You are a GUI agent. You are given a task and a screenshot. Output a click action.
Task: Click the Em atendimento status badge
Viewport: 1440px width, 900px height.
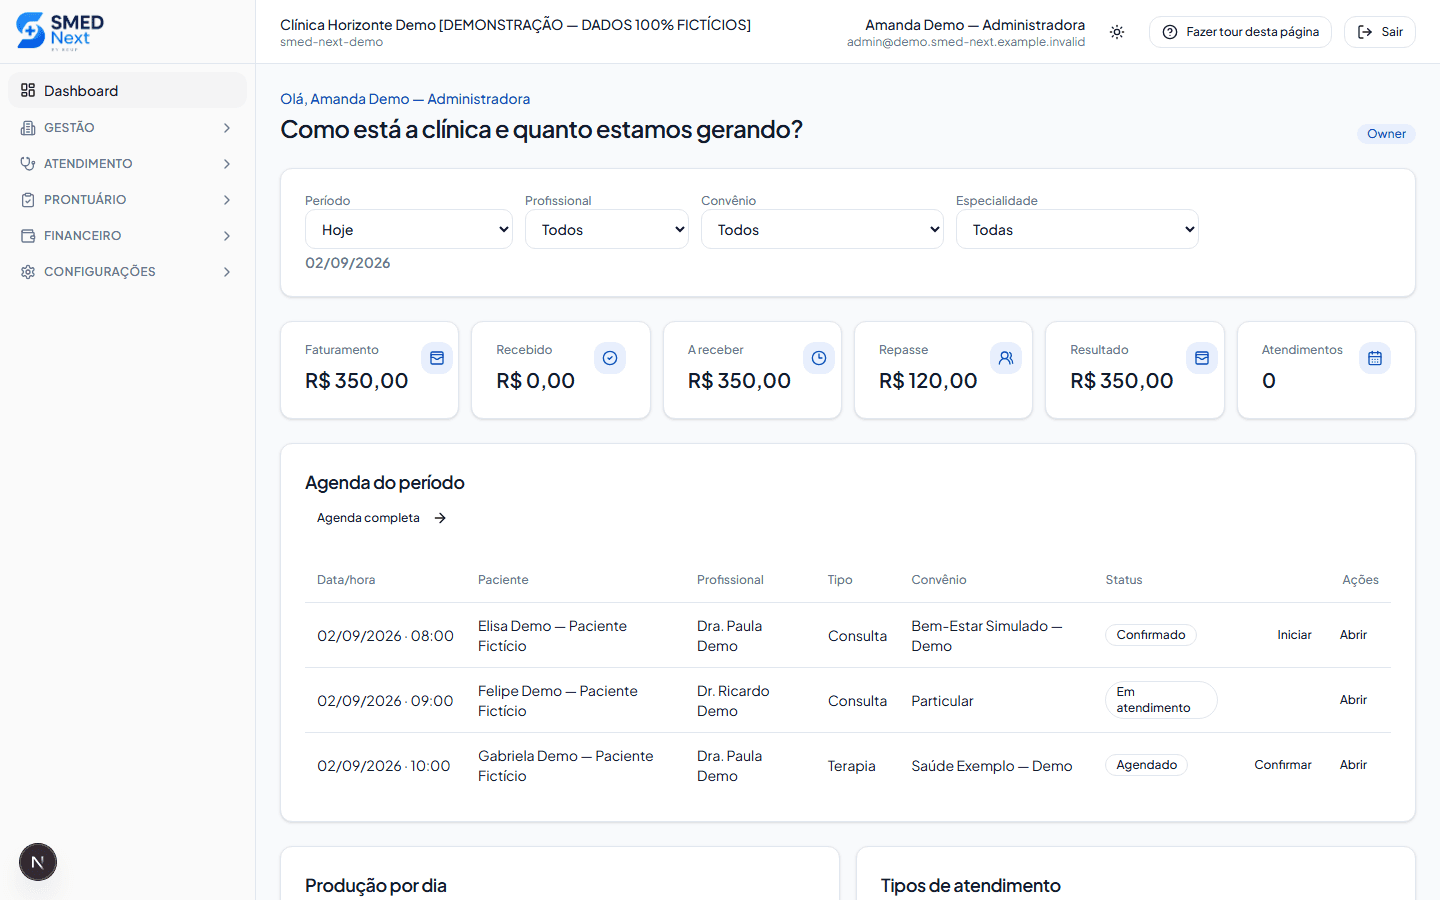(x=1161, y=700)
